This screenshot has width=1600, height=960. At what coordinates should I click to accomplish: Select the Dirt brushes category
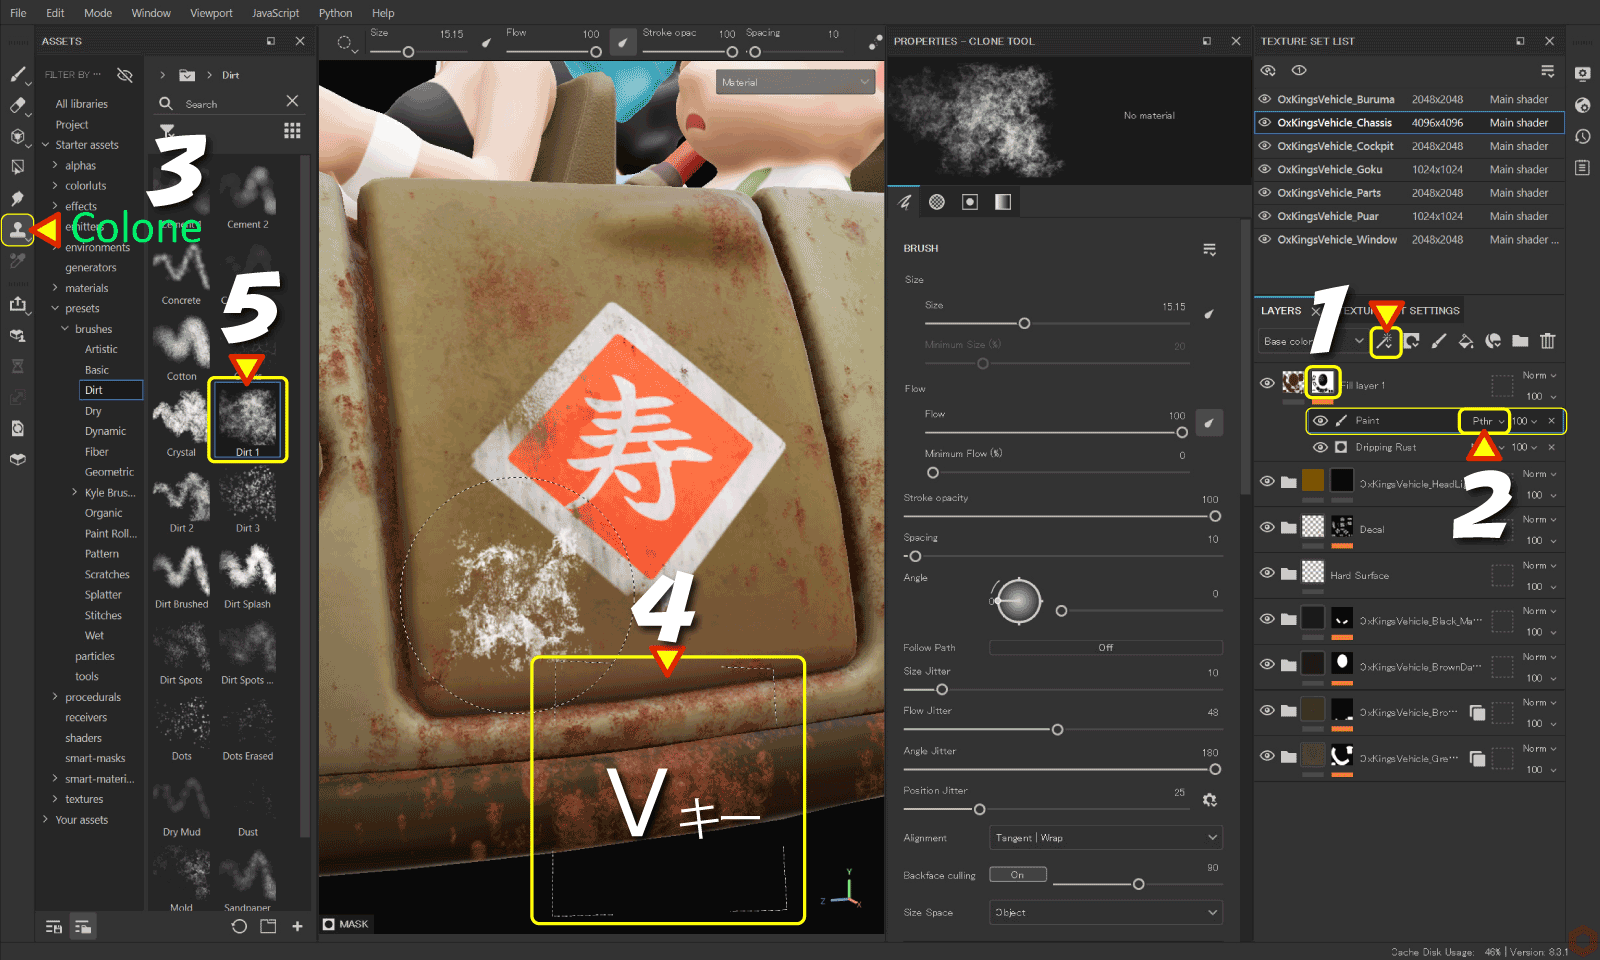pyautogui.click(x=110, y=390)
